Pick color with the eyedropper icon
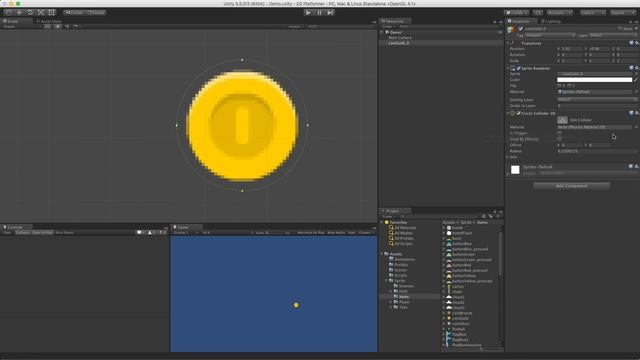The image size is (640, 360). coord(636,80)
